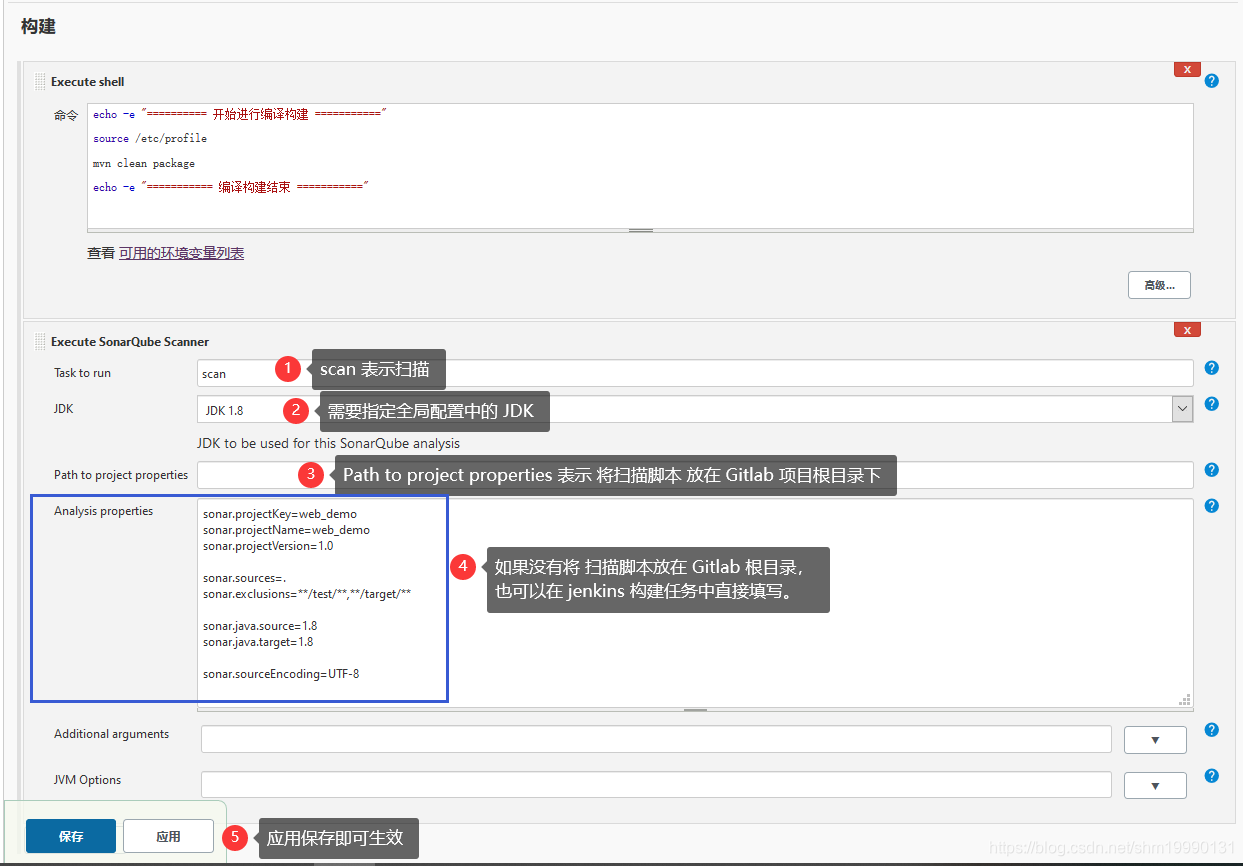Click inside the shell command text area
Screen dimensions: 1243x866
(x=640, y=166)
